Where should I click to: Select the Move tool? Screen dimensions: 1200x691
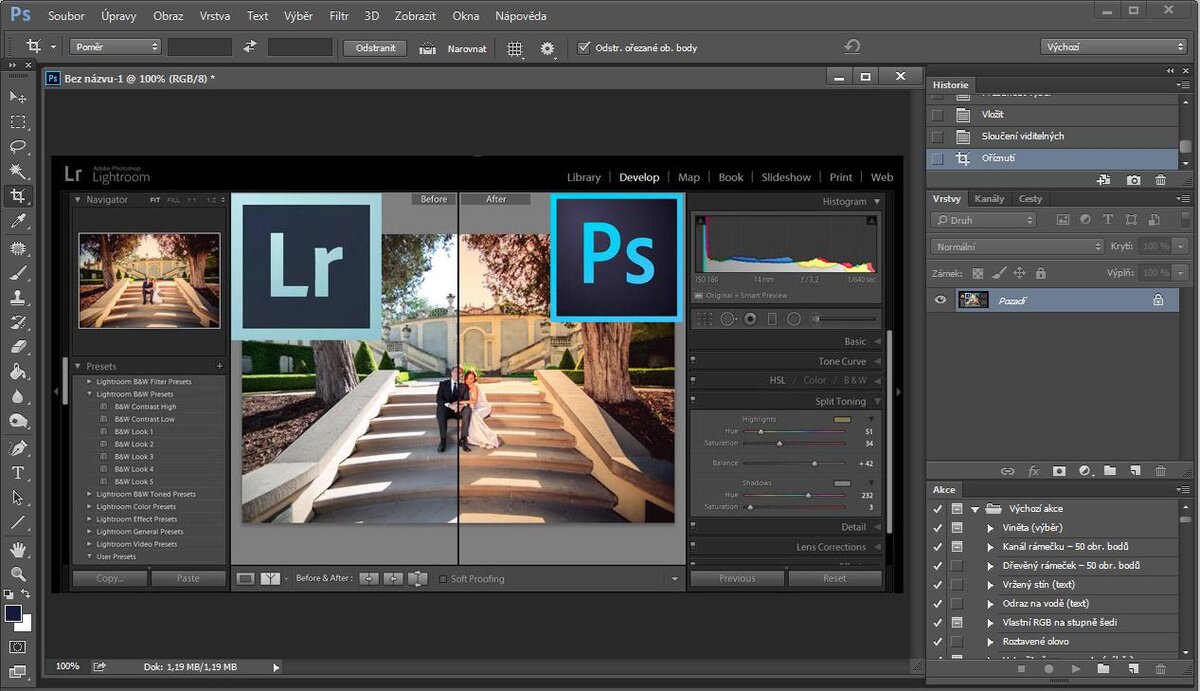18,97
